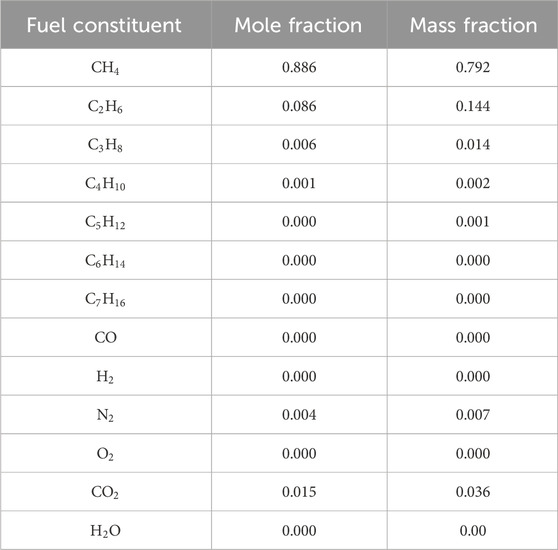The height and width of the screenshot is (550, 558).
Task: Click mass fraction value 0.792
Action: (x=473, y=67)
